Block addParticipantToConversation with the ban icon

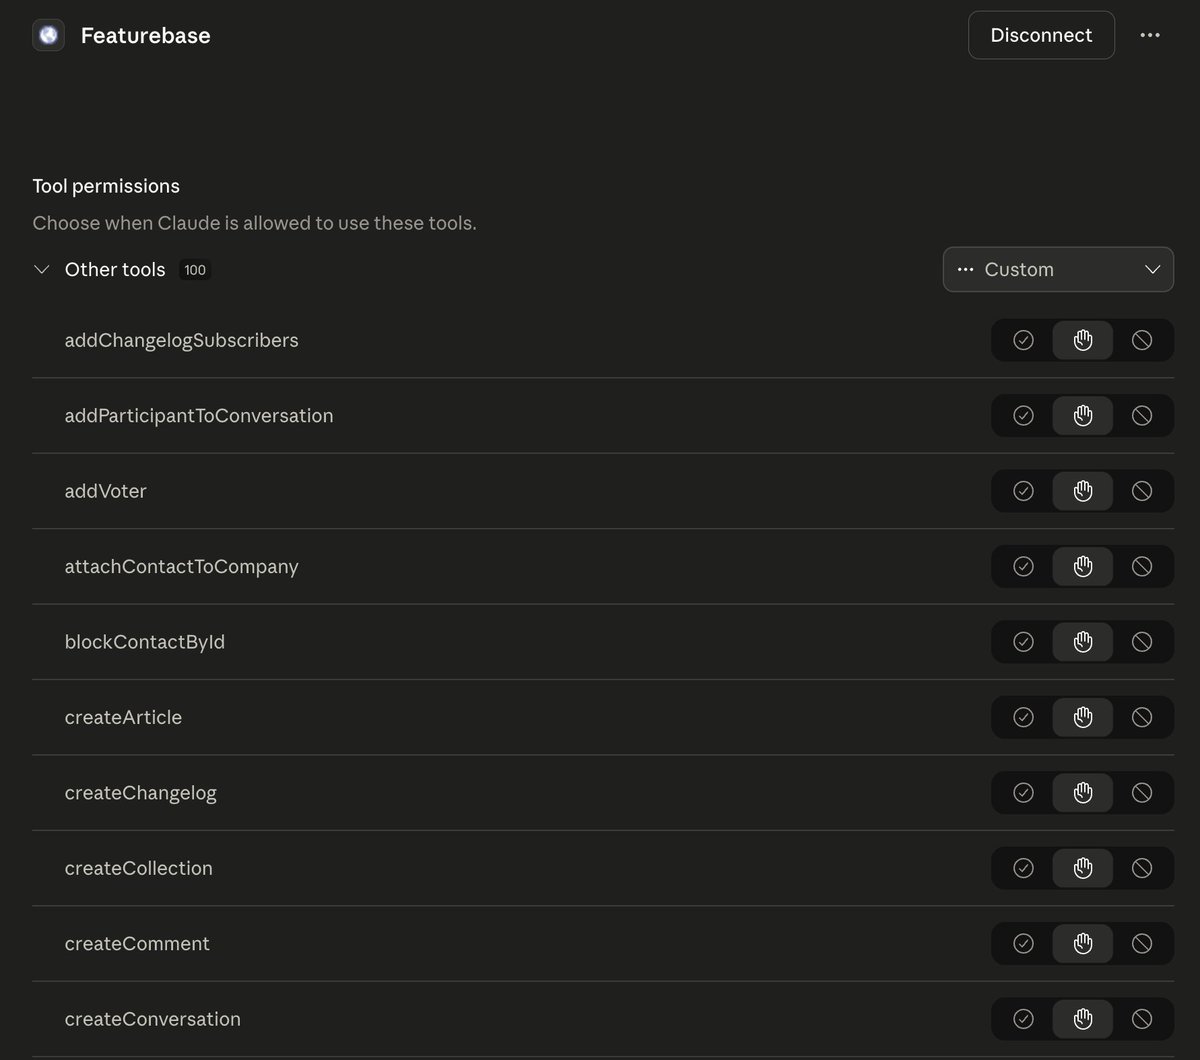click(1142, 415)
